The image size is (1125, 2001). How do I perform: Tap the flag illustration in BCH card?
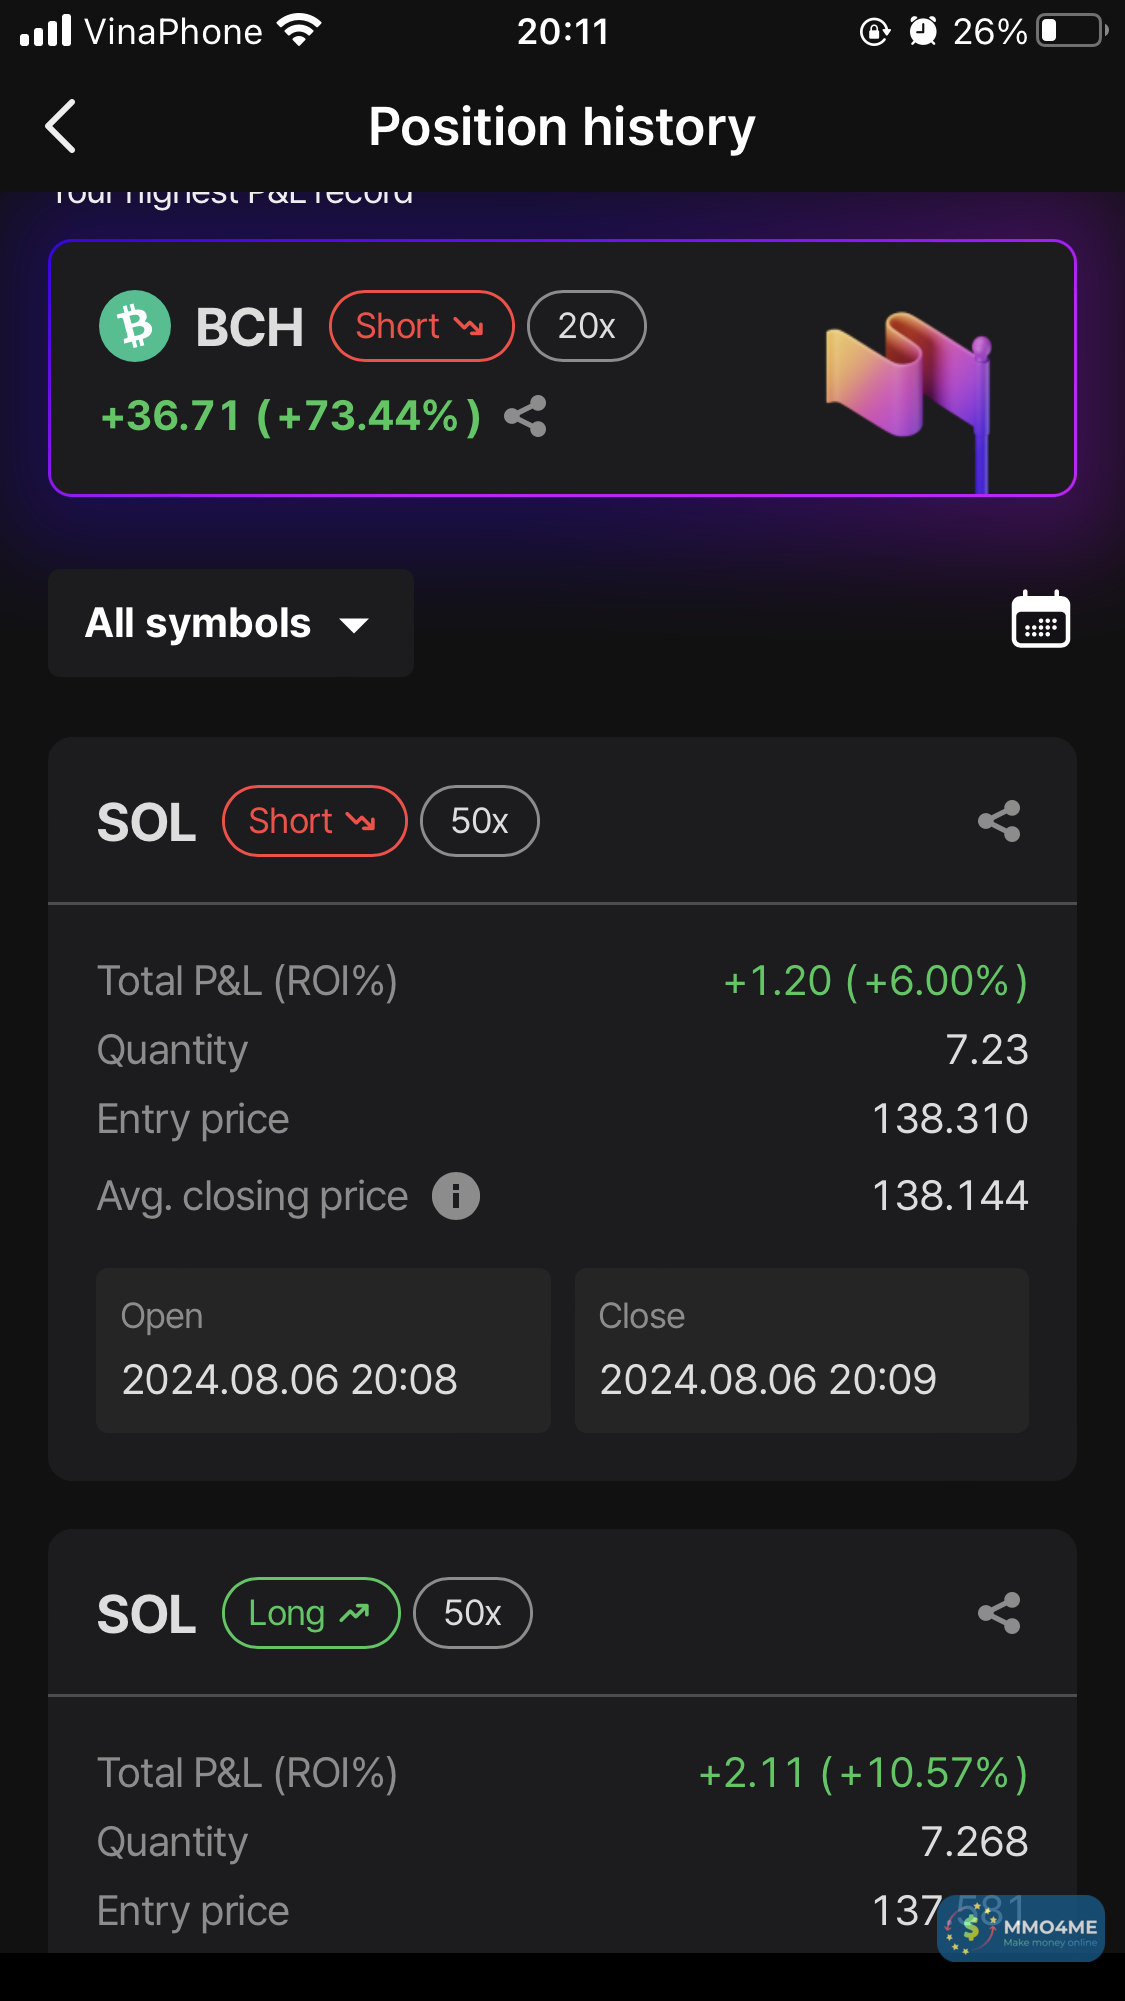pyautogui.click(x=908, y=385)
